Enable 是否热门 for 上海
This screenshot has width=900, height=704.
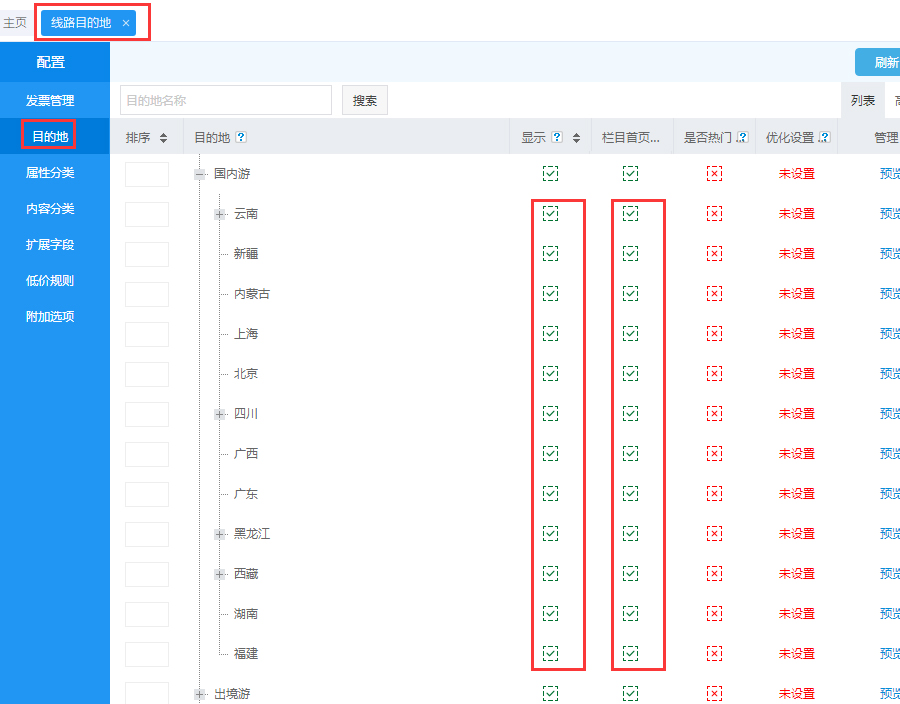click(x=715, y=333)
